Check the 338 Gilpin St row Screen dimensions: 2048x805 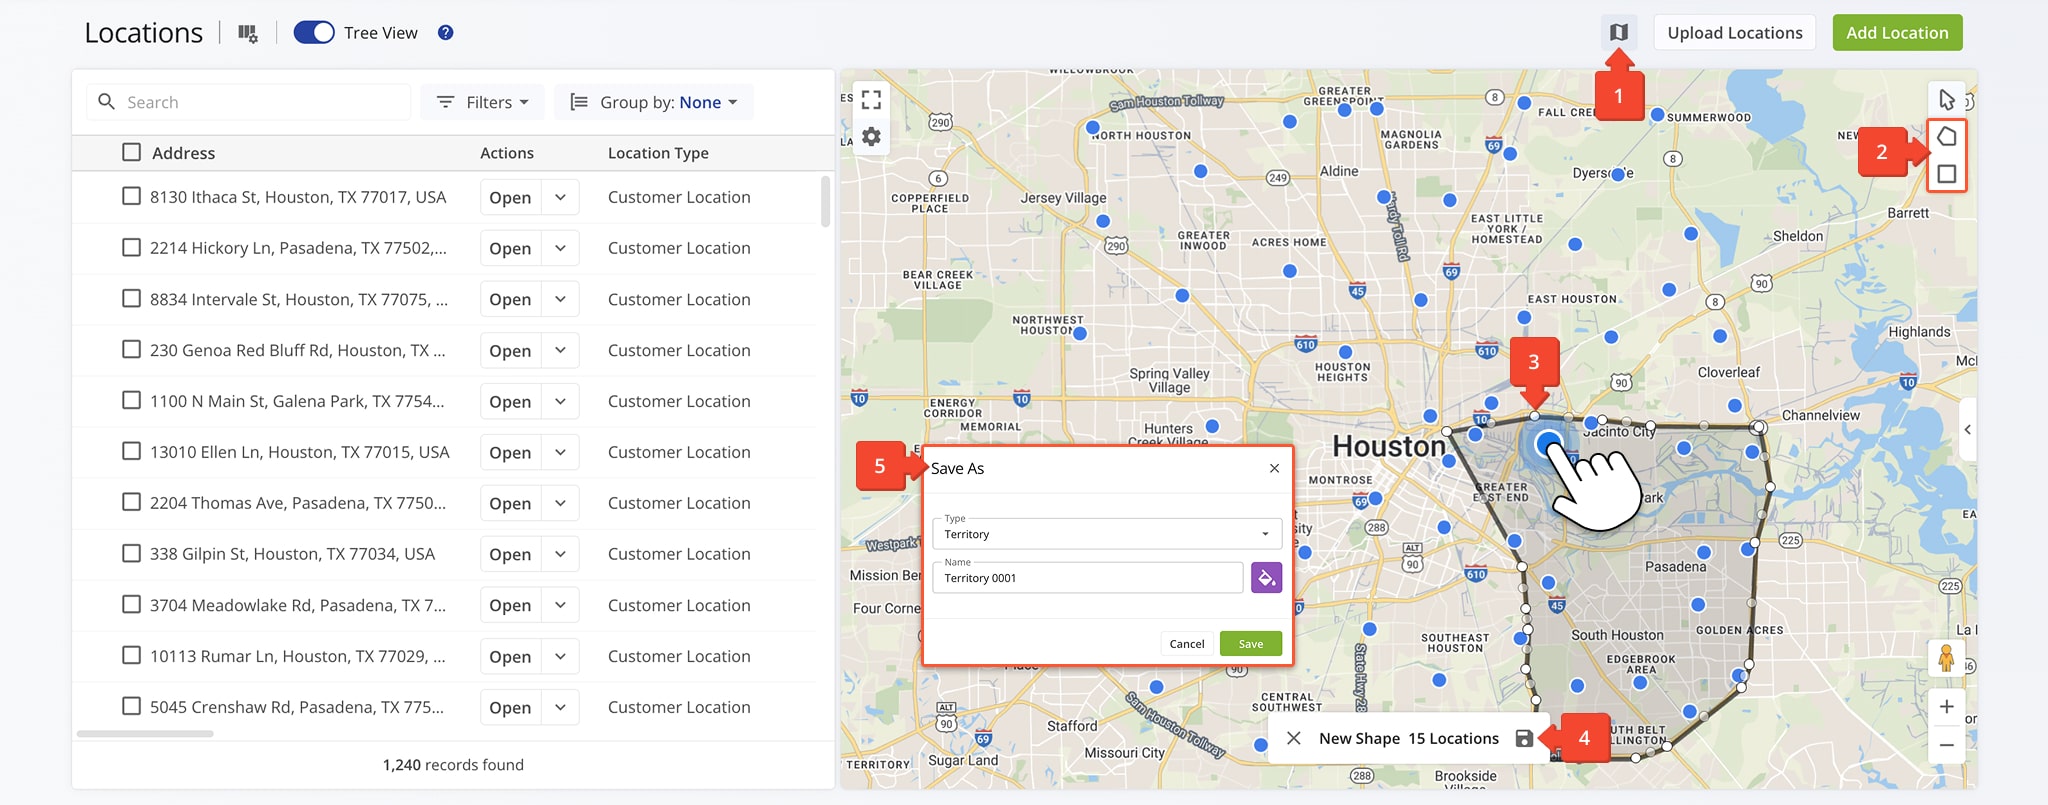tap(131, 553)
